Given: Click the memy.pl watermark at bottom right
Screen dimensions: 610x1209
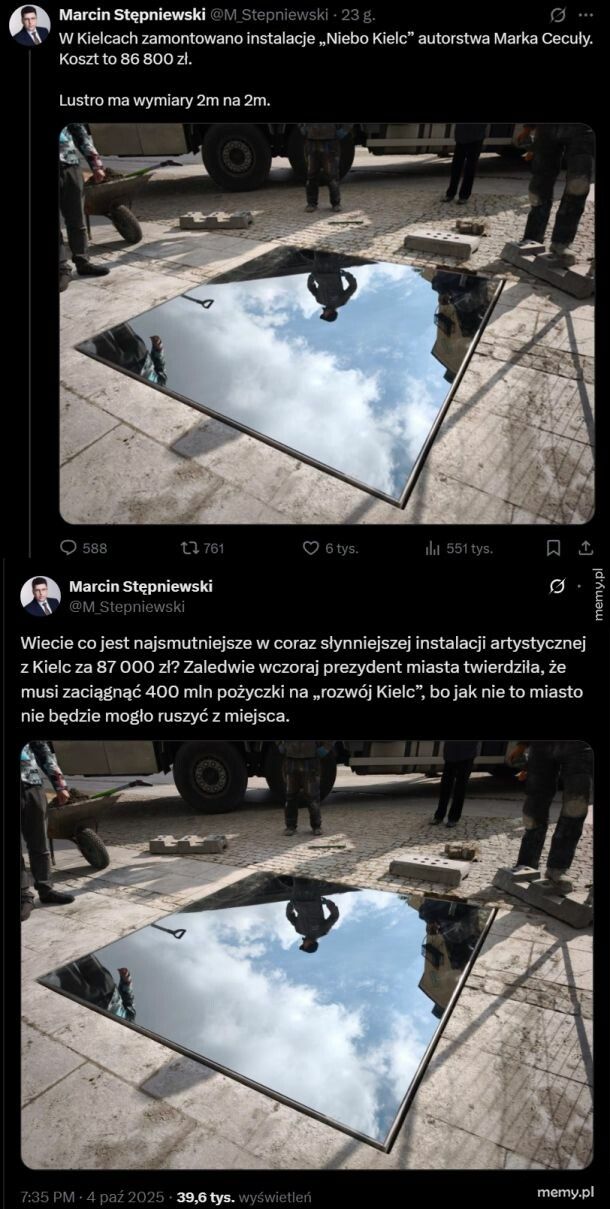Looking at the screenshot, I should tap(567, 1193).
